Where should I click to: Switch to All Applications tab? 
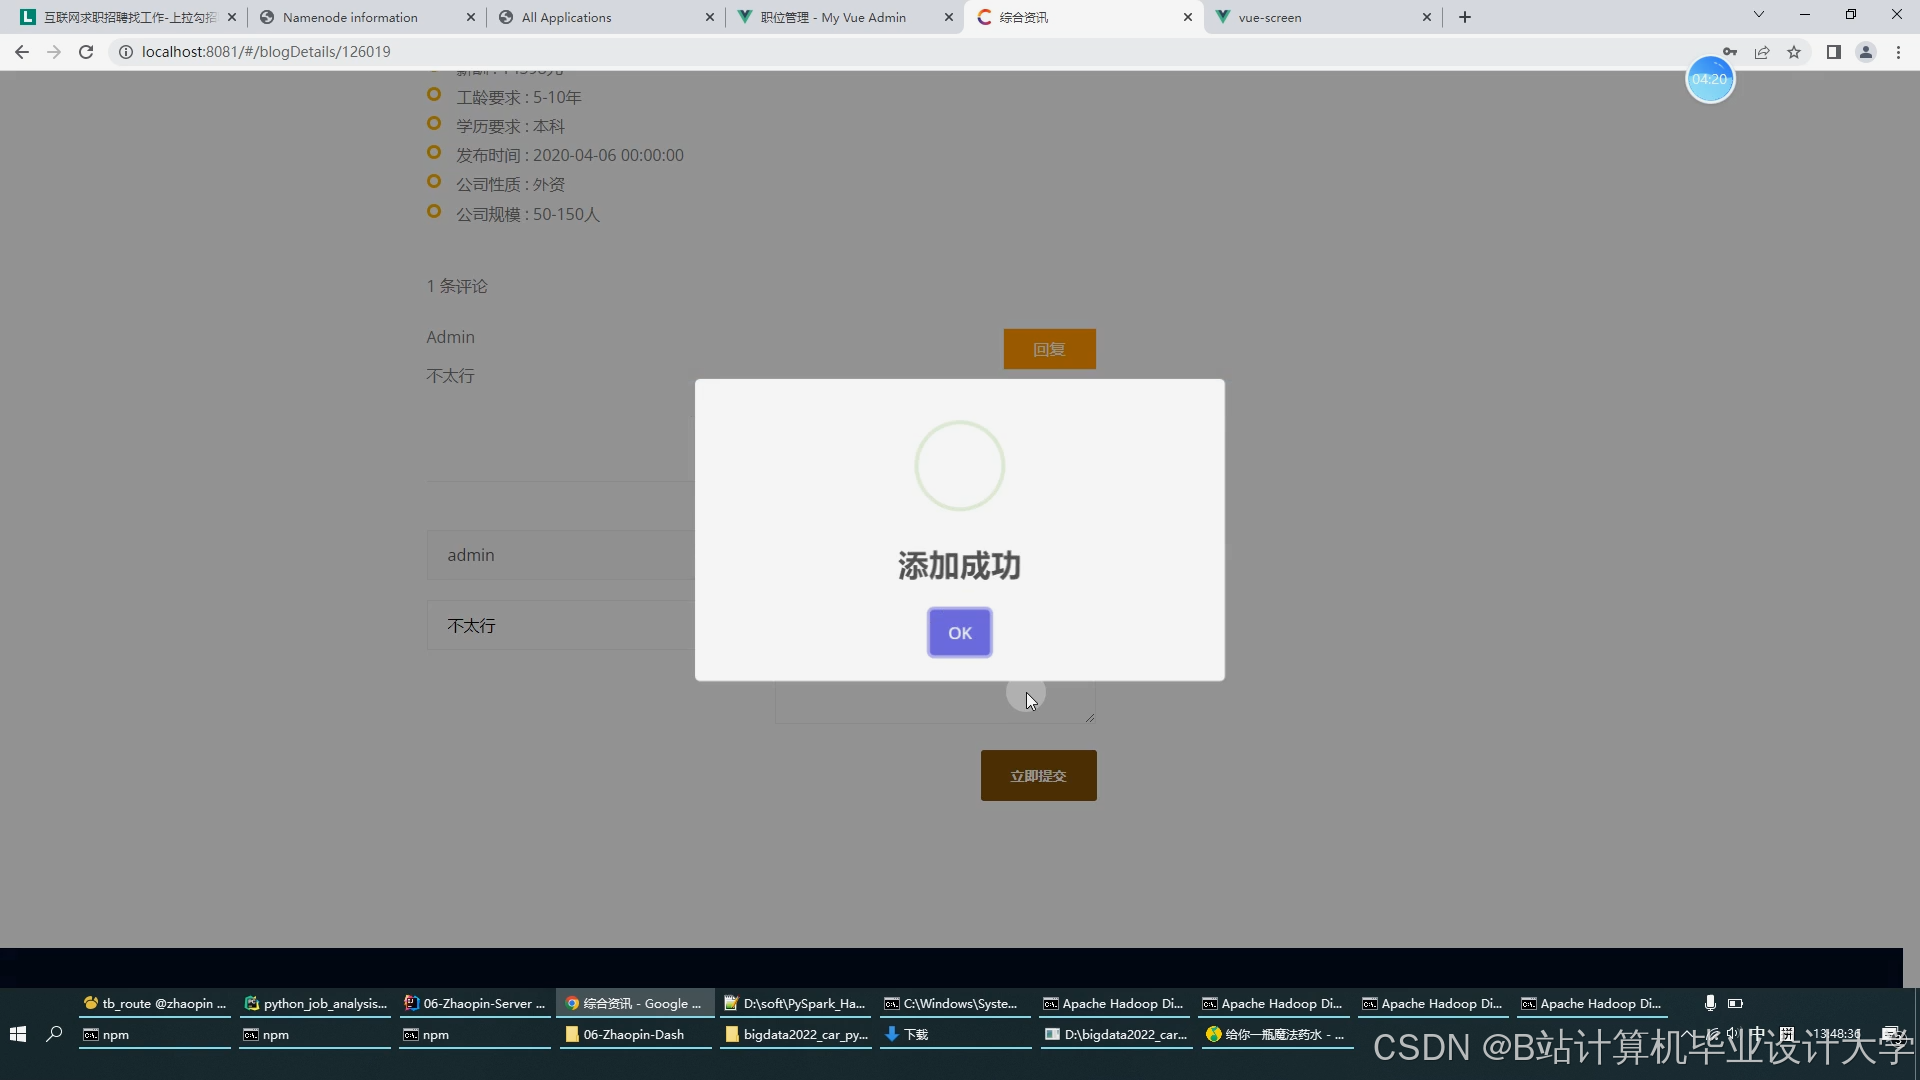(566, 17)
